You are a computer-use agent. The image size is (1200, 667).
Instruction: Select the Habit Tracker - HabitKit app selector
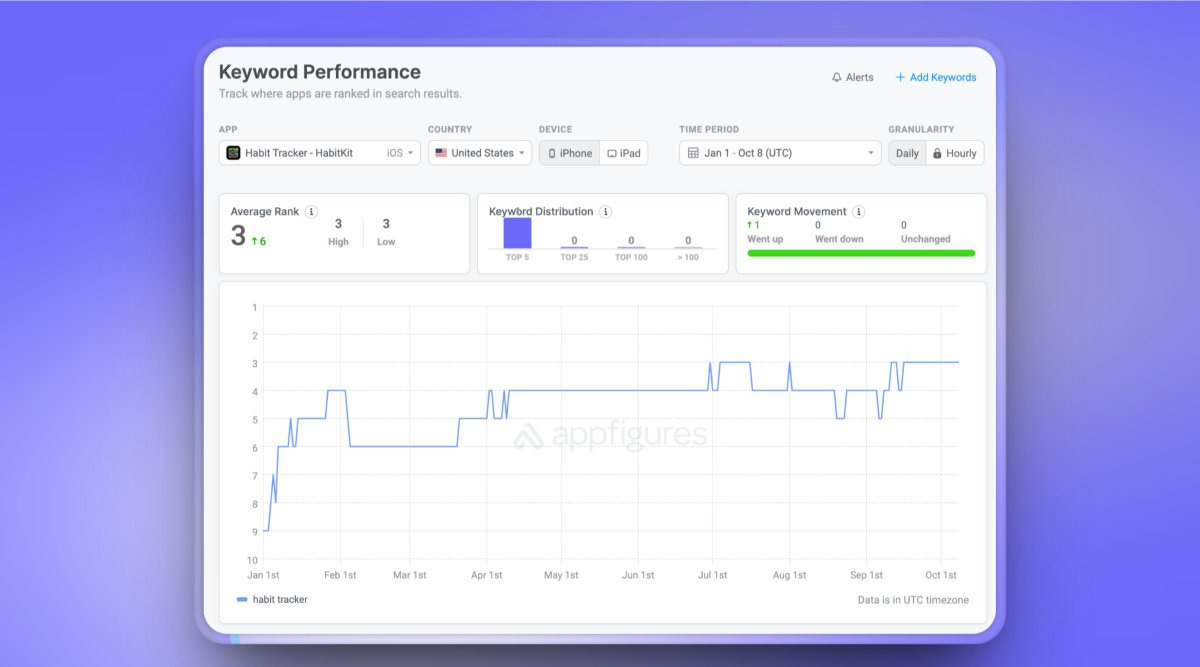(300, 152)
